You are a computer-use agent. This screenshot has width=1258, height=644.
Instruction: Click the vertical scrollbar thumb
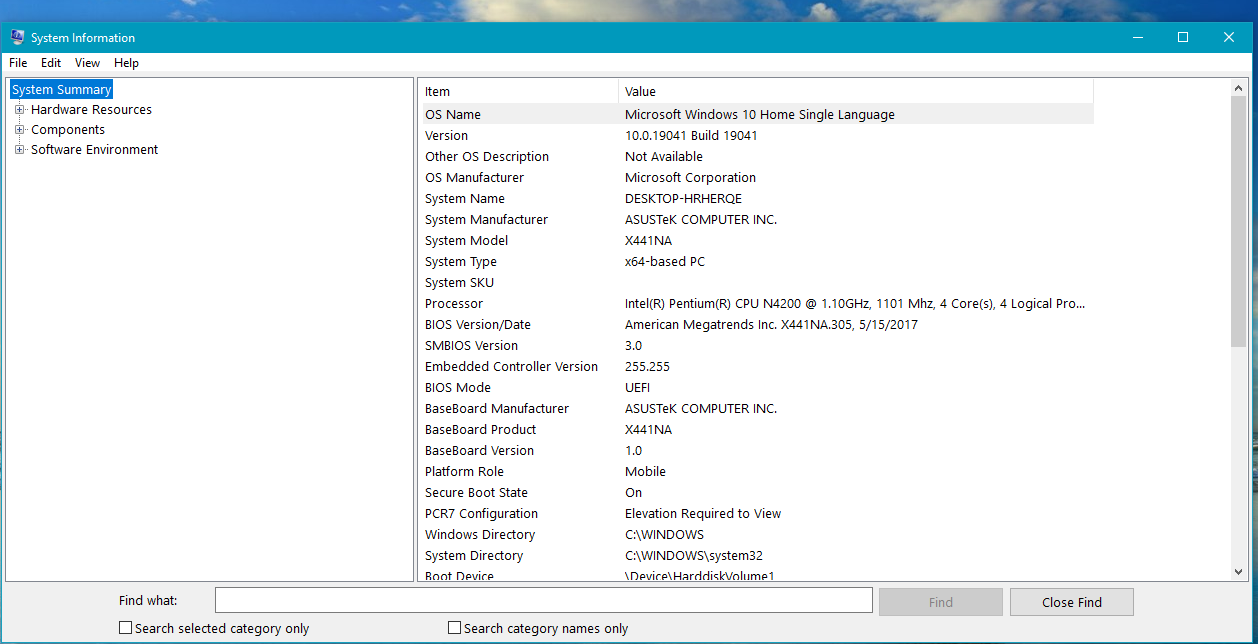point(1240,222)
